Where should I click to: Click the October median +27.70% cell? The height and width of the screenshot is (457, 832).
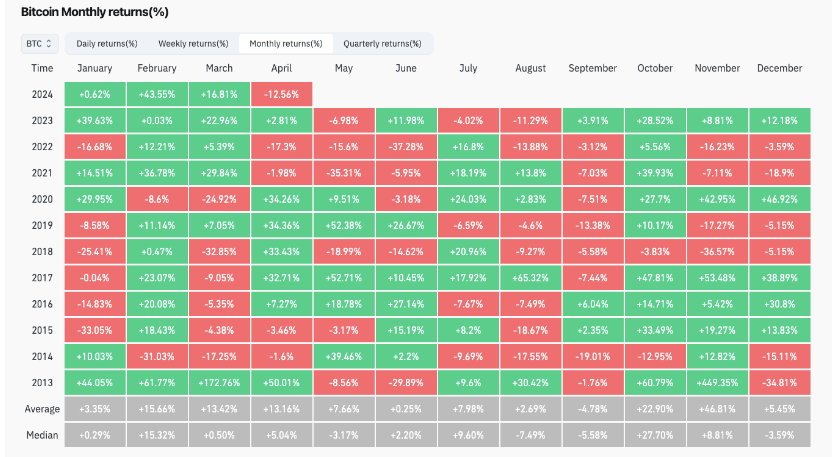655,435
